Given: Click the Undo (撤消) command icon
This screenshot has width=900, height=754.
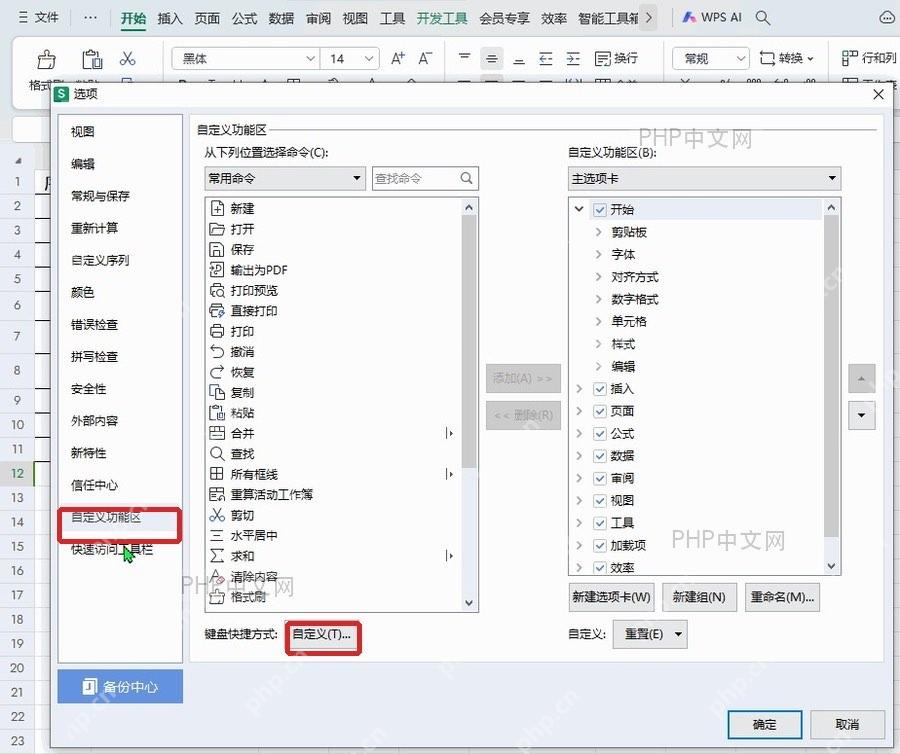Looking at the screenshot, I should (x=217, y=352).
